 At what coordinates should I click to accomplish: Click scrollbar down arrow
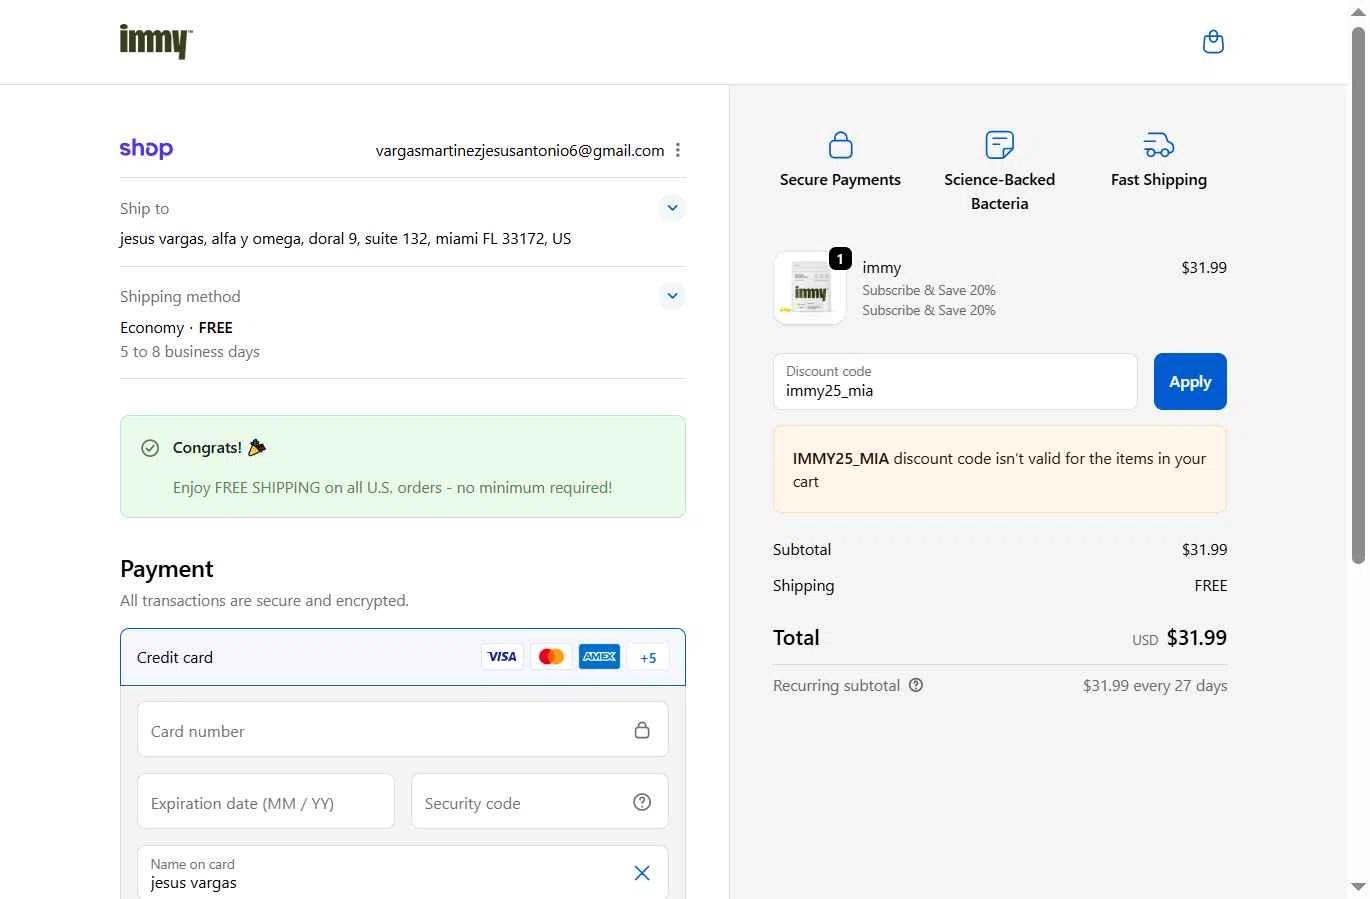(1358, 887)
